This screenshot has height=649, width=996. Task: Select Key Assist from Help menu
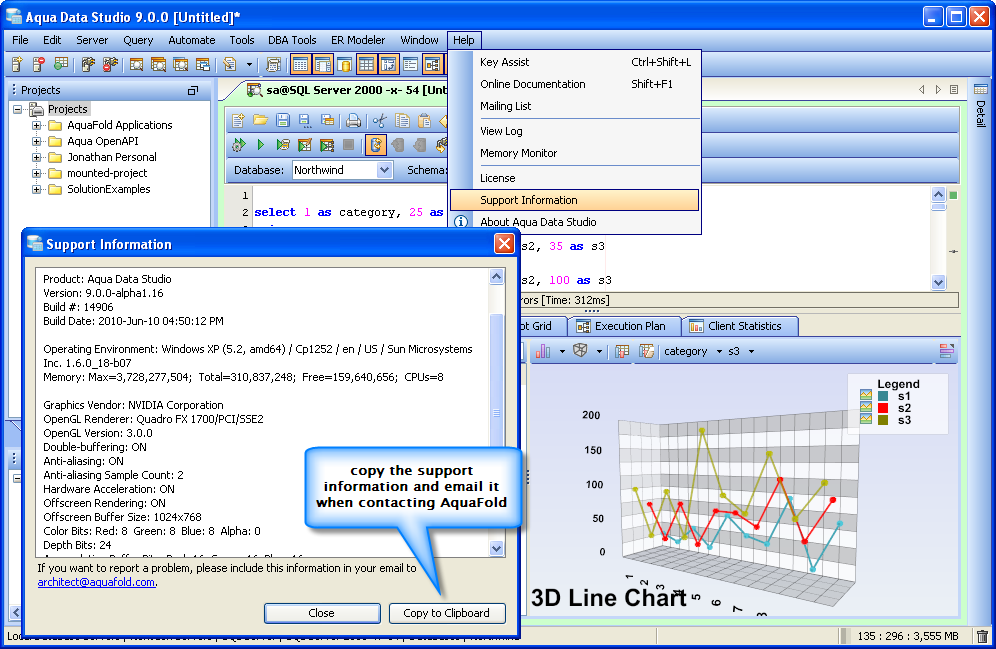(574, 62)
